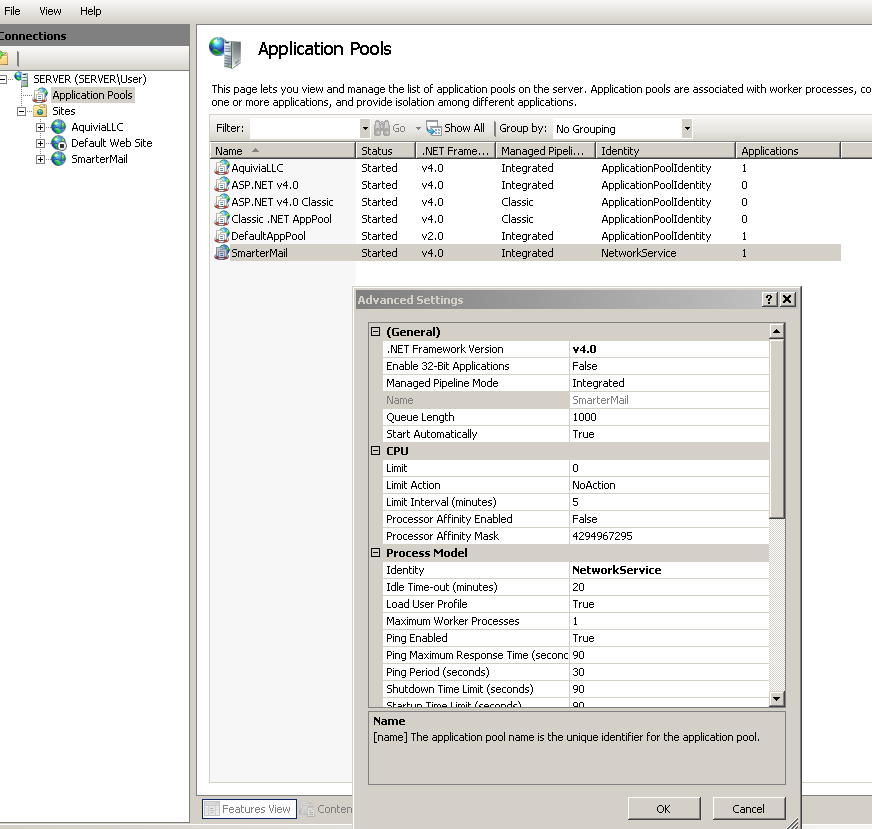Image resolution: width=872 pixels, height=829 pixels.
Task: Open the View menu
Action: click(x=50, y=11)
